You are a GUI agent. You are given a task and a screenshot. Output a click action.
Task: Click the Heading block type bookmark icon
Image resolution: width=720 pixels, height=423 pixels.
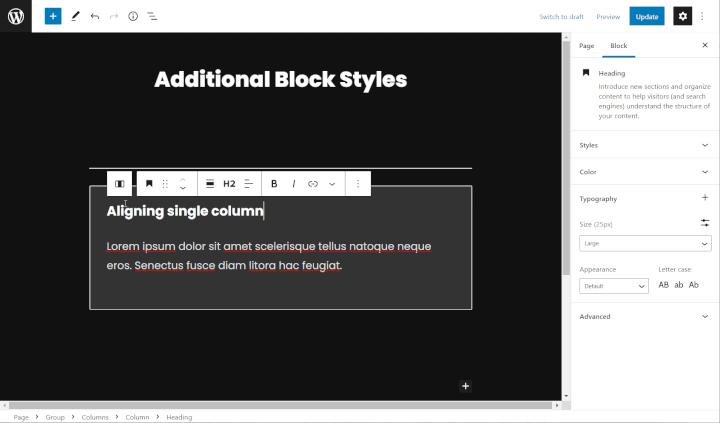(149, 184)
